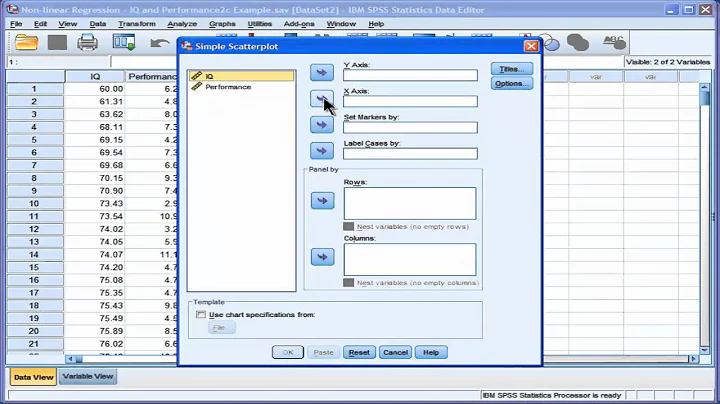Select the Performance column header
This screenshot has height=404, width=720.
click(152, 77)
